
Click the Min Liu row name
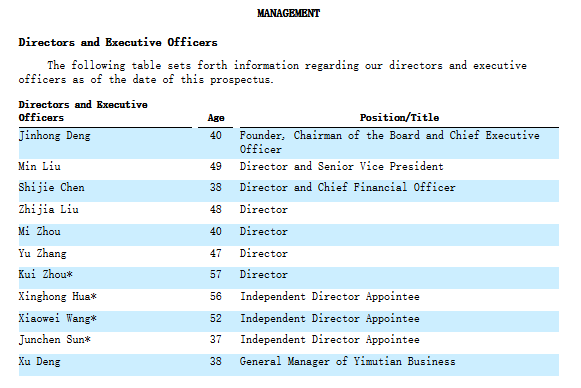(x=40, y=166)
